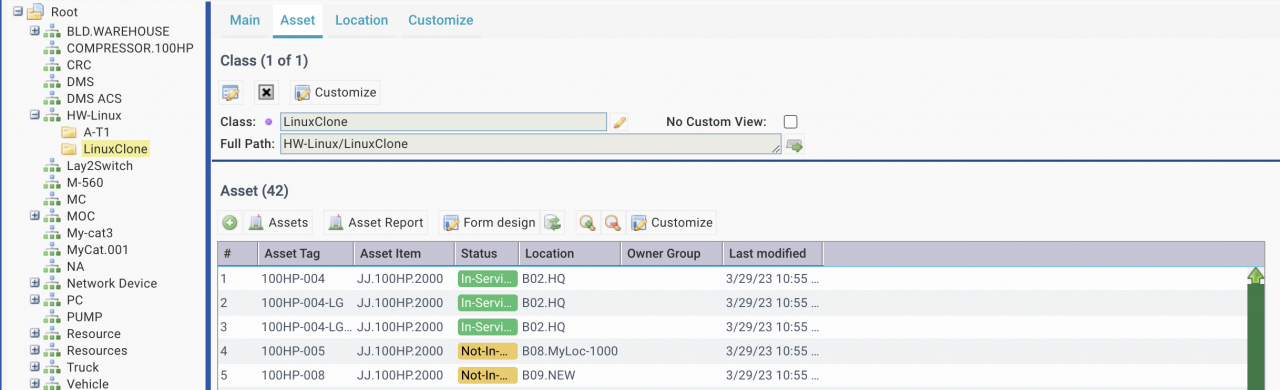Click the green magnifier search icon
The image size is (1280, 390).
coord(588,222)
